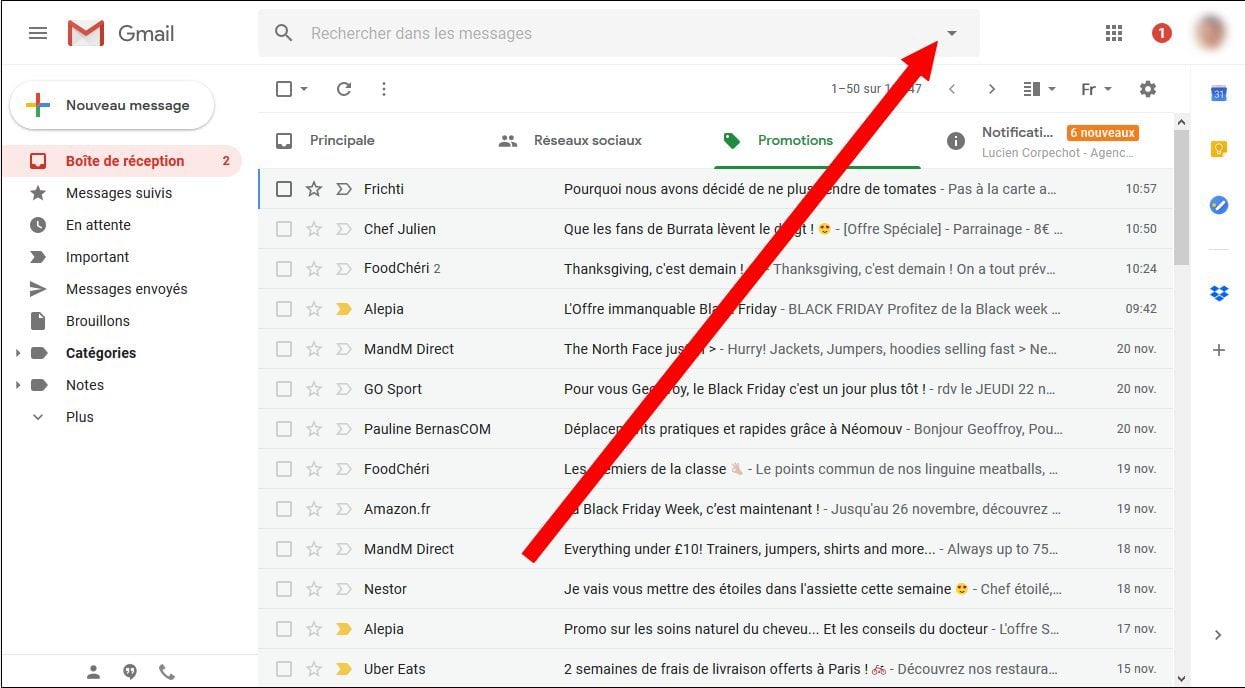Open the settings gear

click(1148, 89)
